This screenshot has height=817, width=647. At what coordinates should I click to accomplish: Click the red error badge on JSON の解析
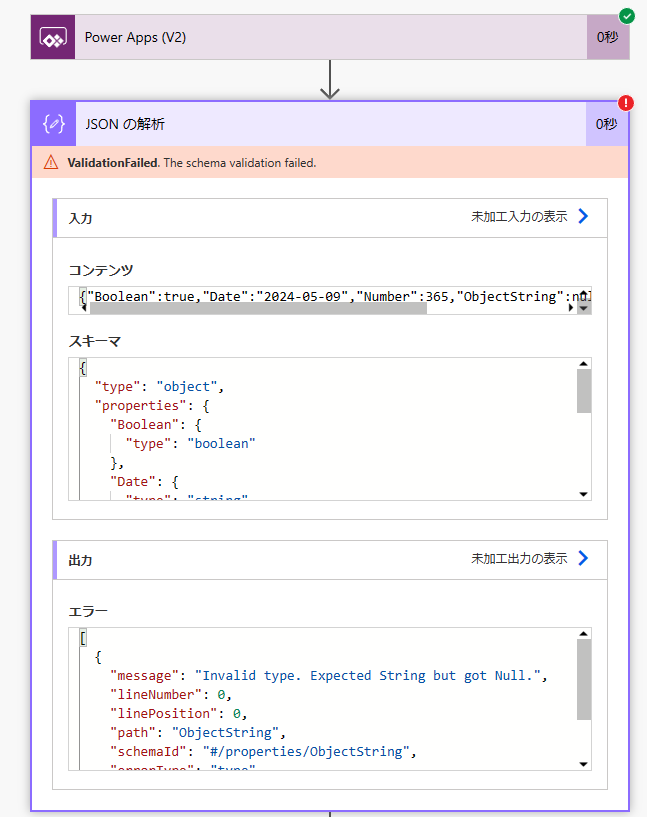(625, 102)
